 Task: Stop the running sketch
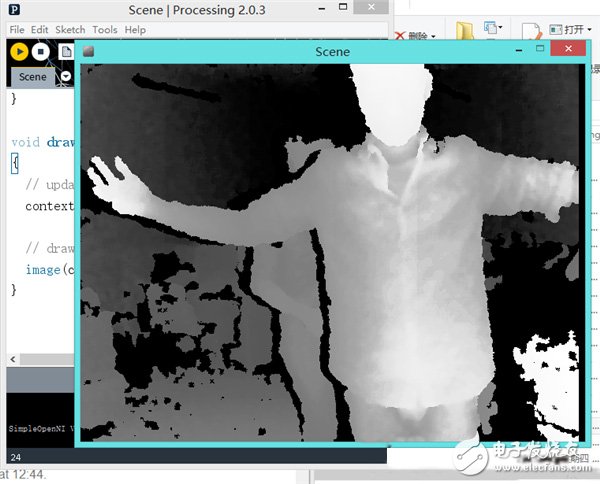point(41,51)
